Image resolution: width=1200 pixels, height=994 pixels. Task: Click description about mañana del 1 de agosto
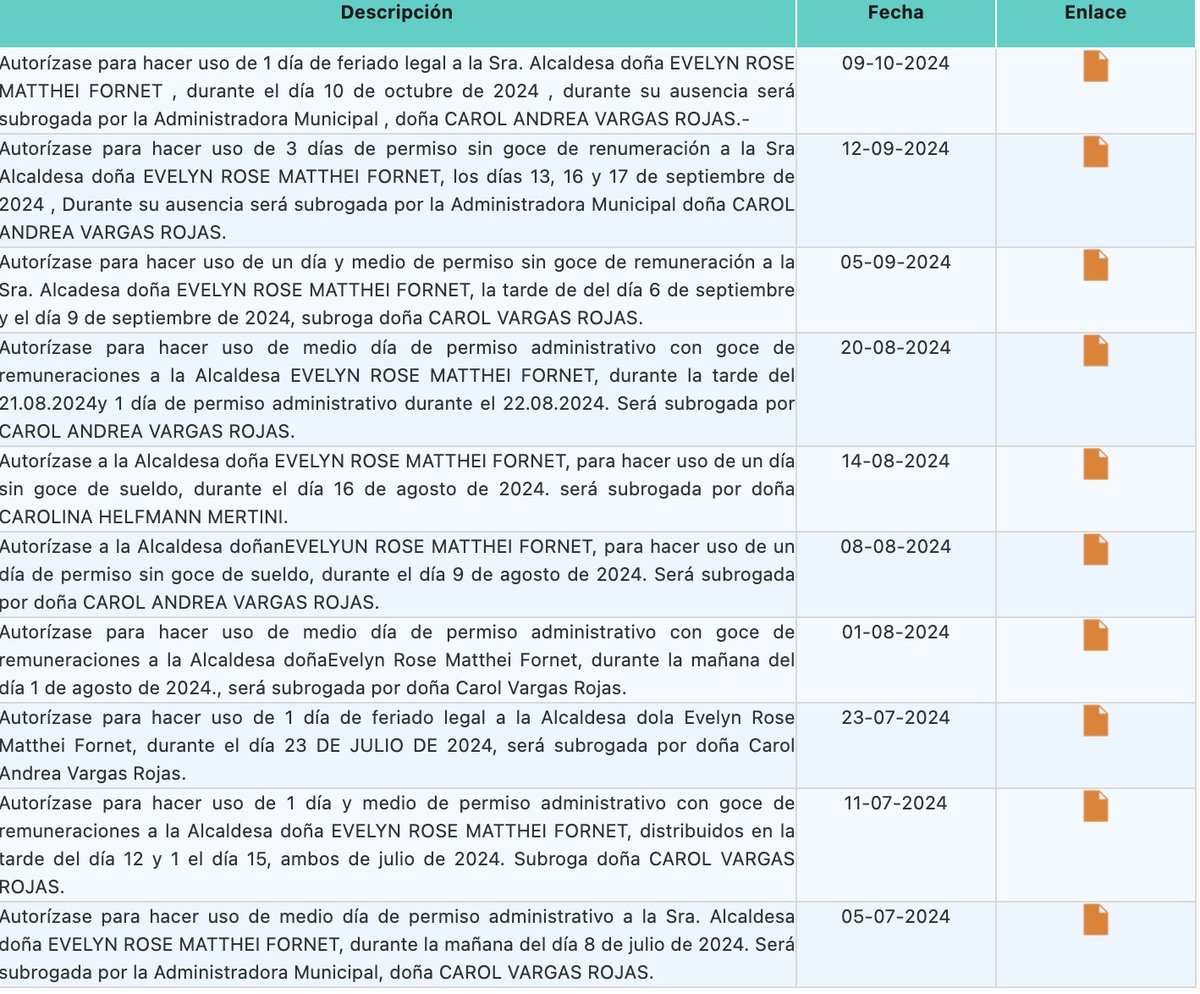398,660
